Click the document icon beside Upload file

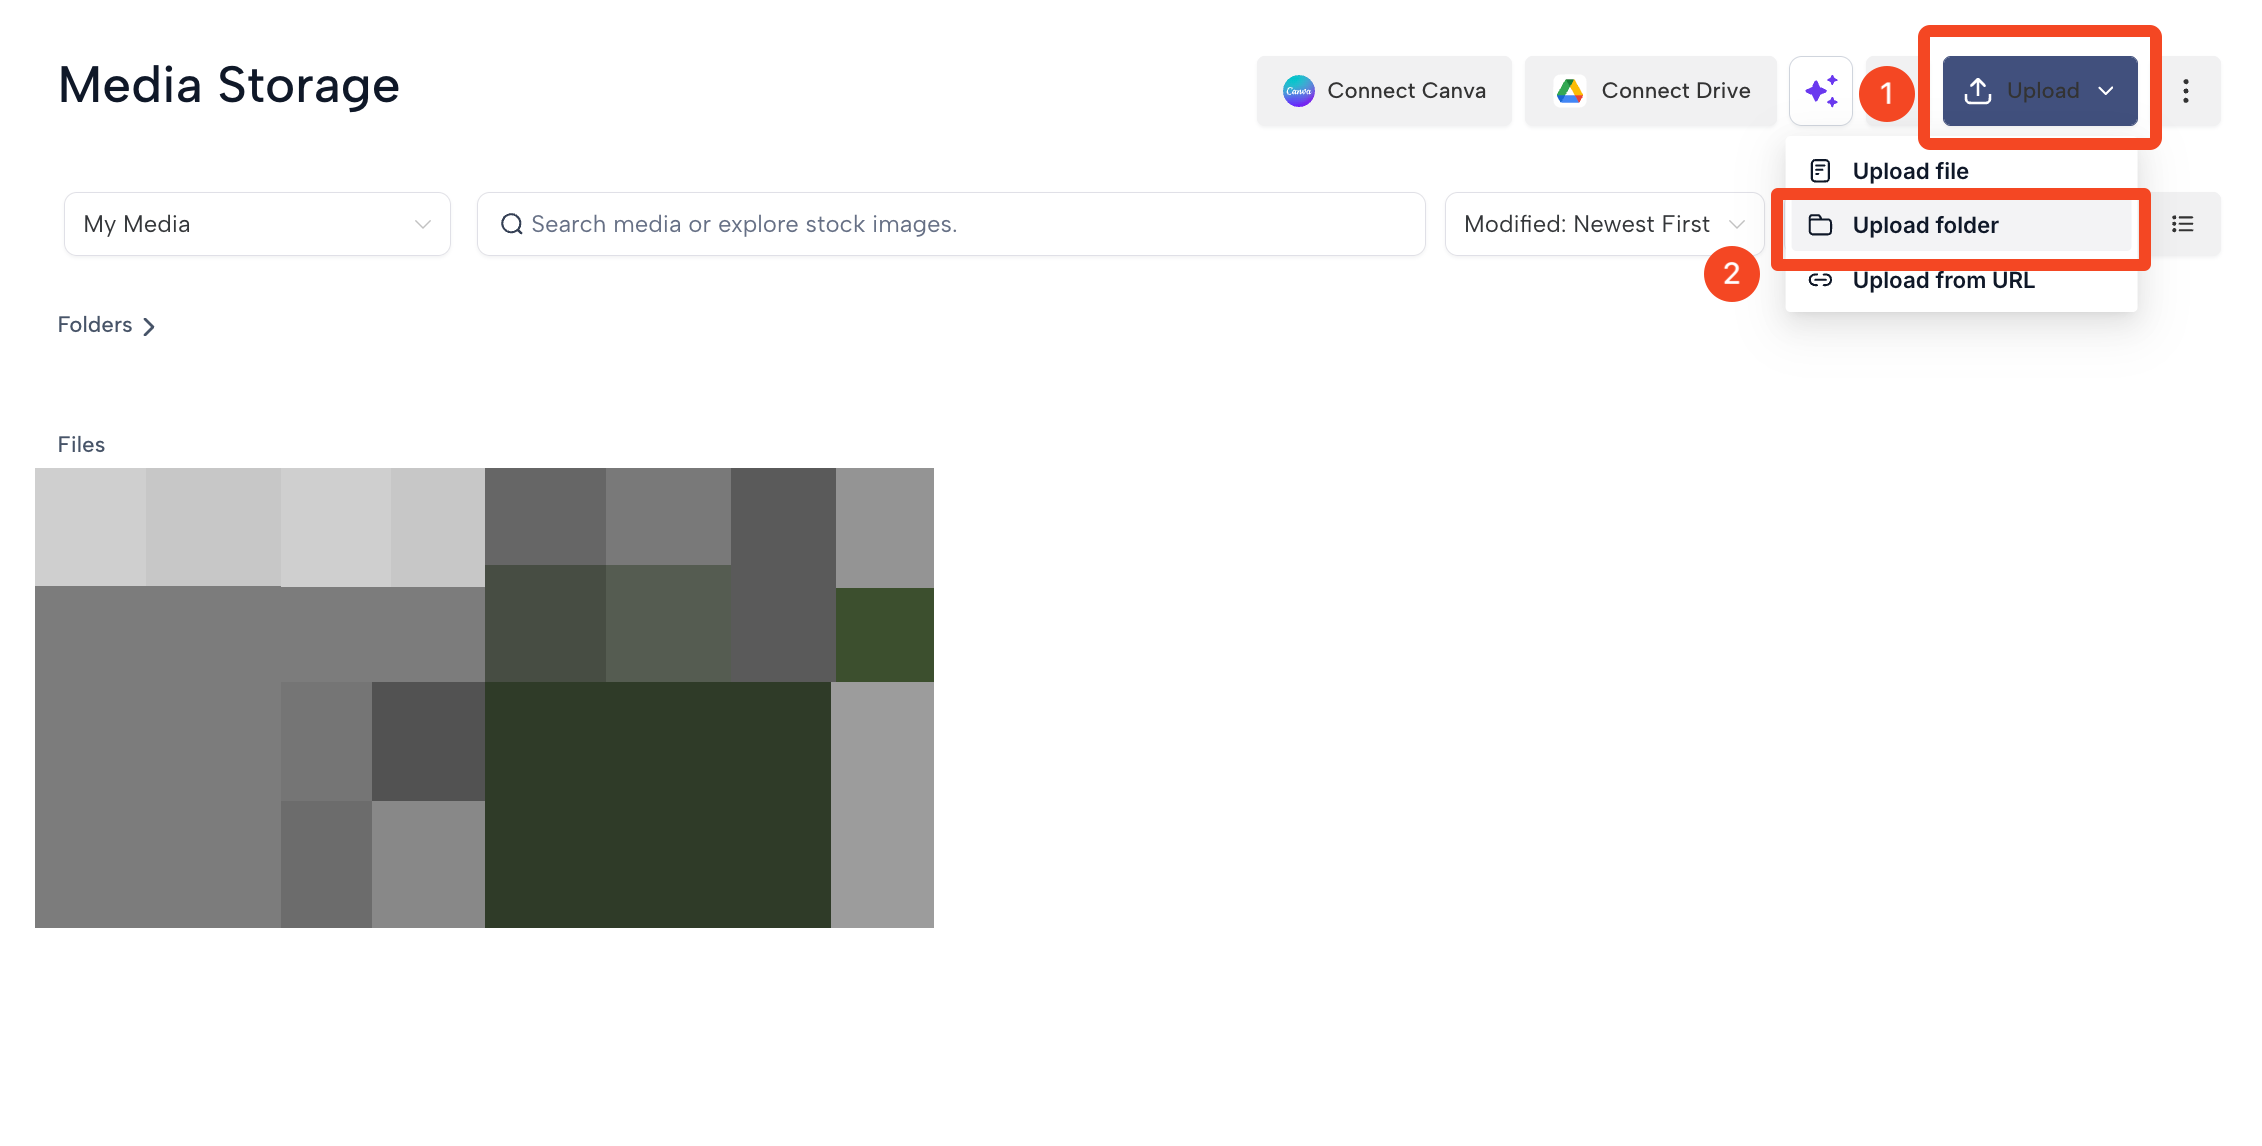coord(1820,171)
